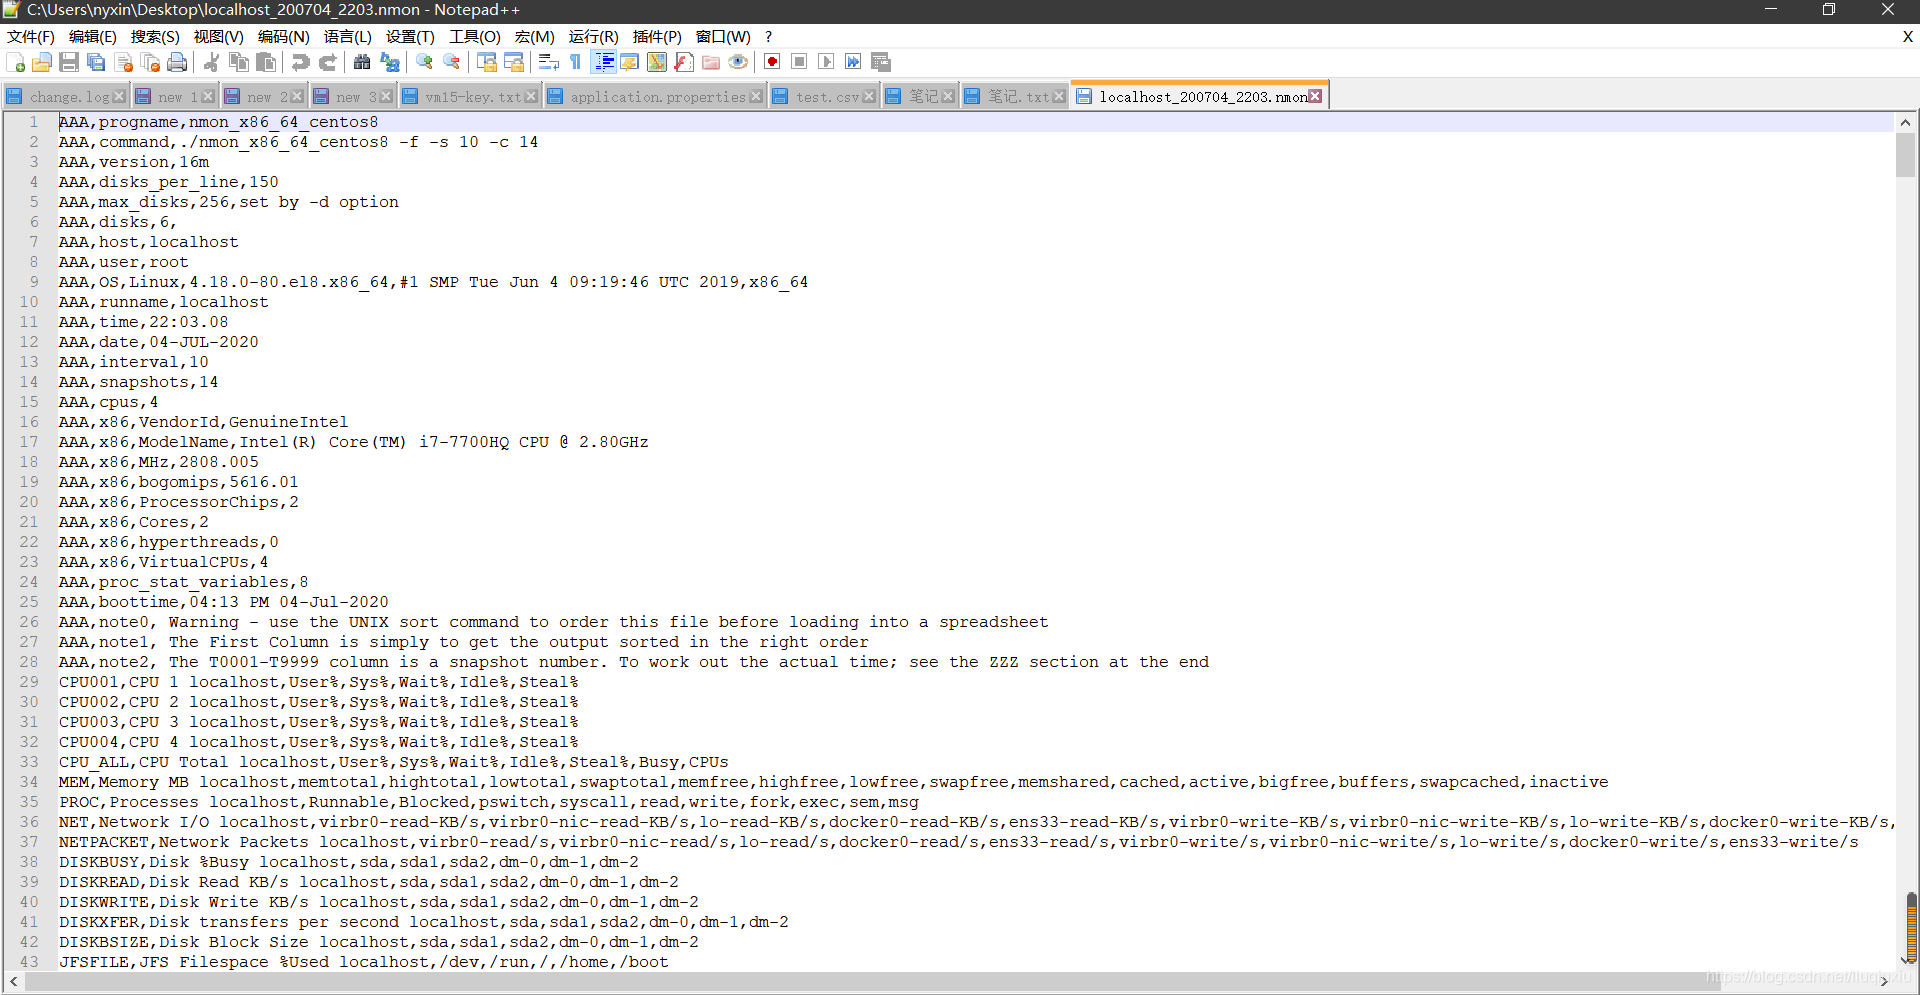1920x995 pixels.
Task: Close the application.properties tab
Action: (x=756, y=97)
